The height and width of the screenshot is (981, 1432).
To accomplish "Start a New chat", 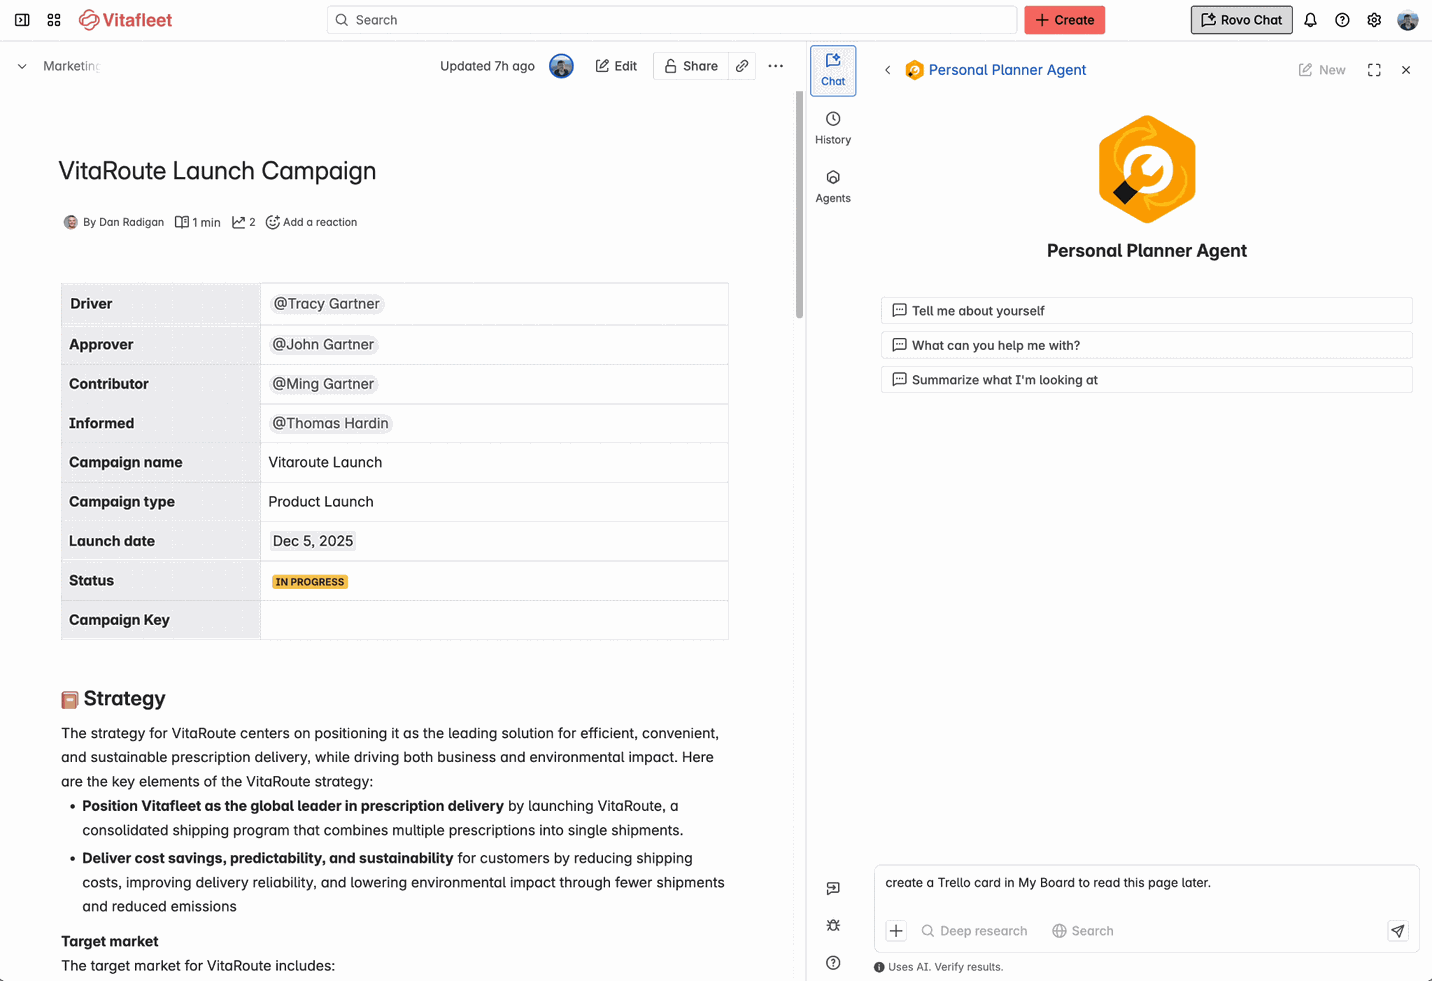I will (x=1322, y=70).
